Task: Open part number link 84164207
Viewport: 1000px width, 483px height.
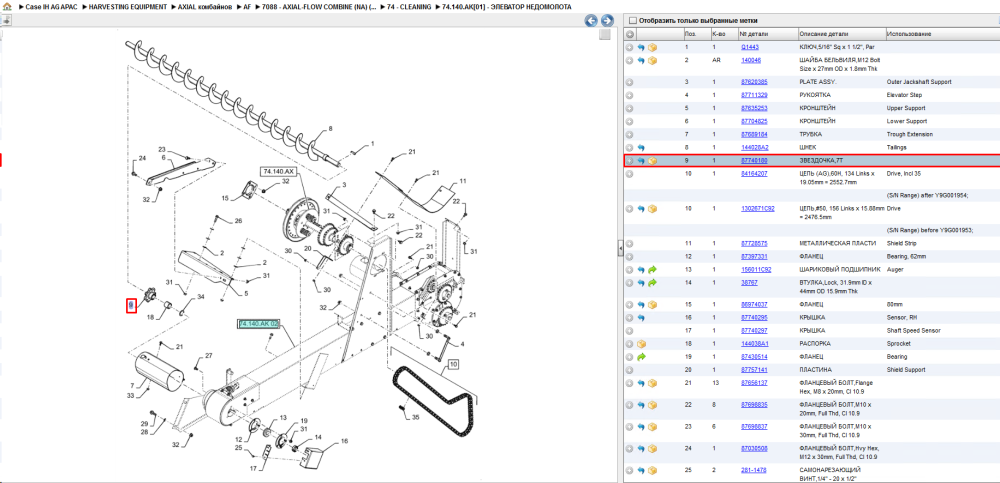Action: 754,174
